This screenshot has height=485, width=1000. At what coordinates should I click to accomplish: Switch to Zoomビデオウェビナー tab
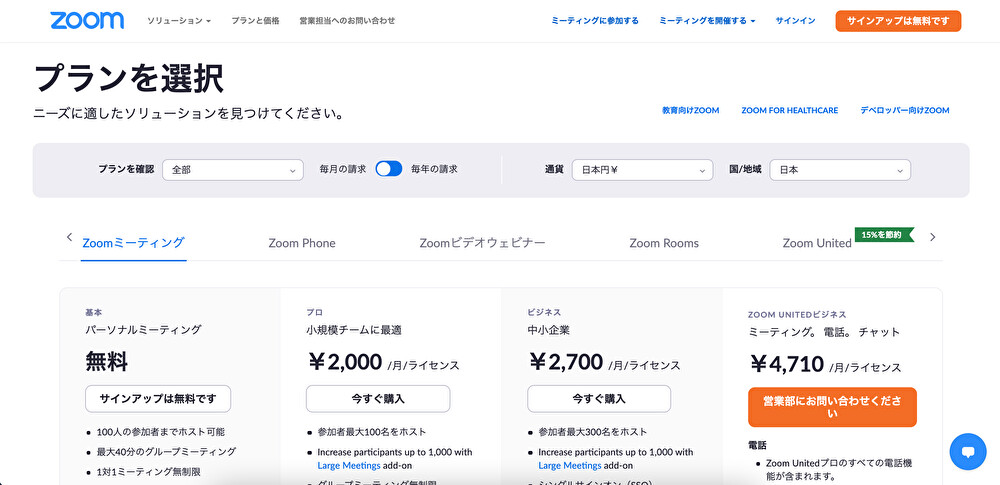point(482,243)
